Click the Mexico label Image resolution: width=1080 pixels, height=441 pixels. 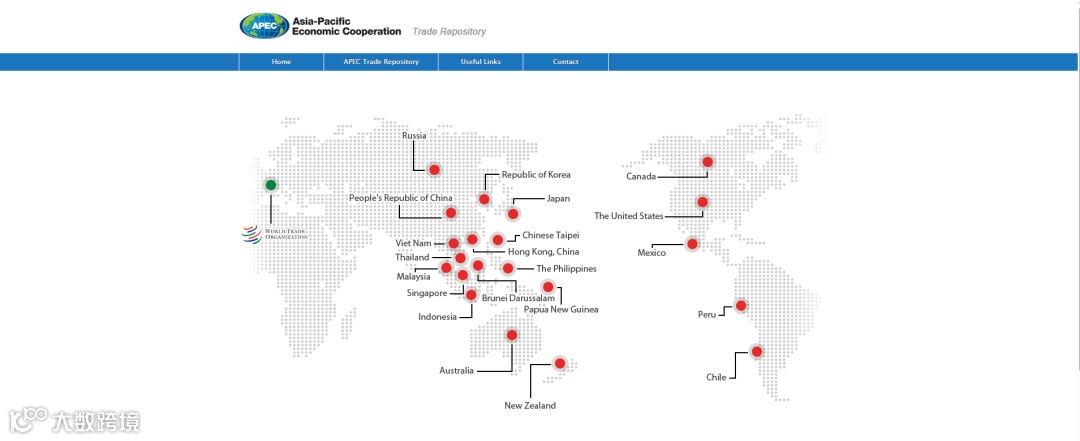pos(652,254)
